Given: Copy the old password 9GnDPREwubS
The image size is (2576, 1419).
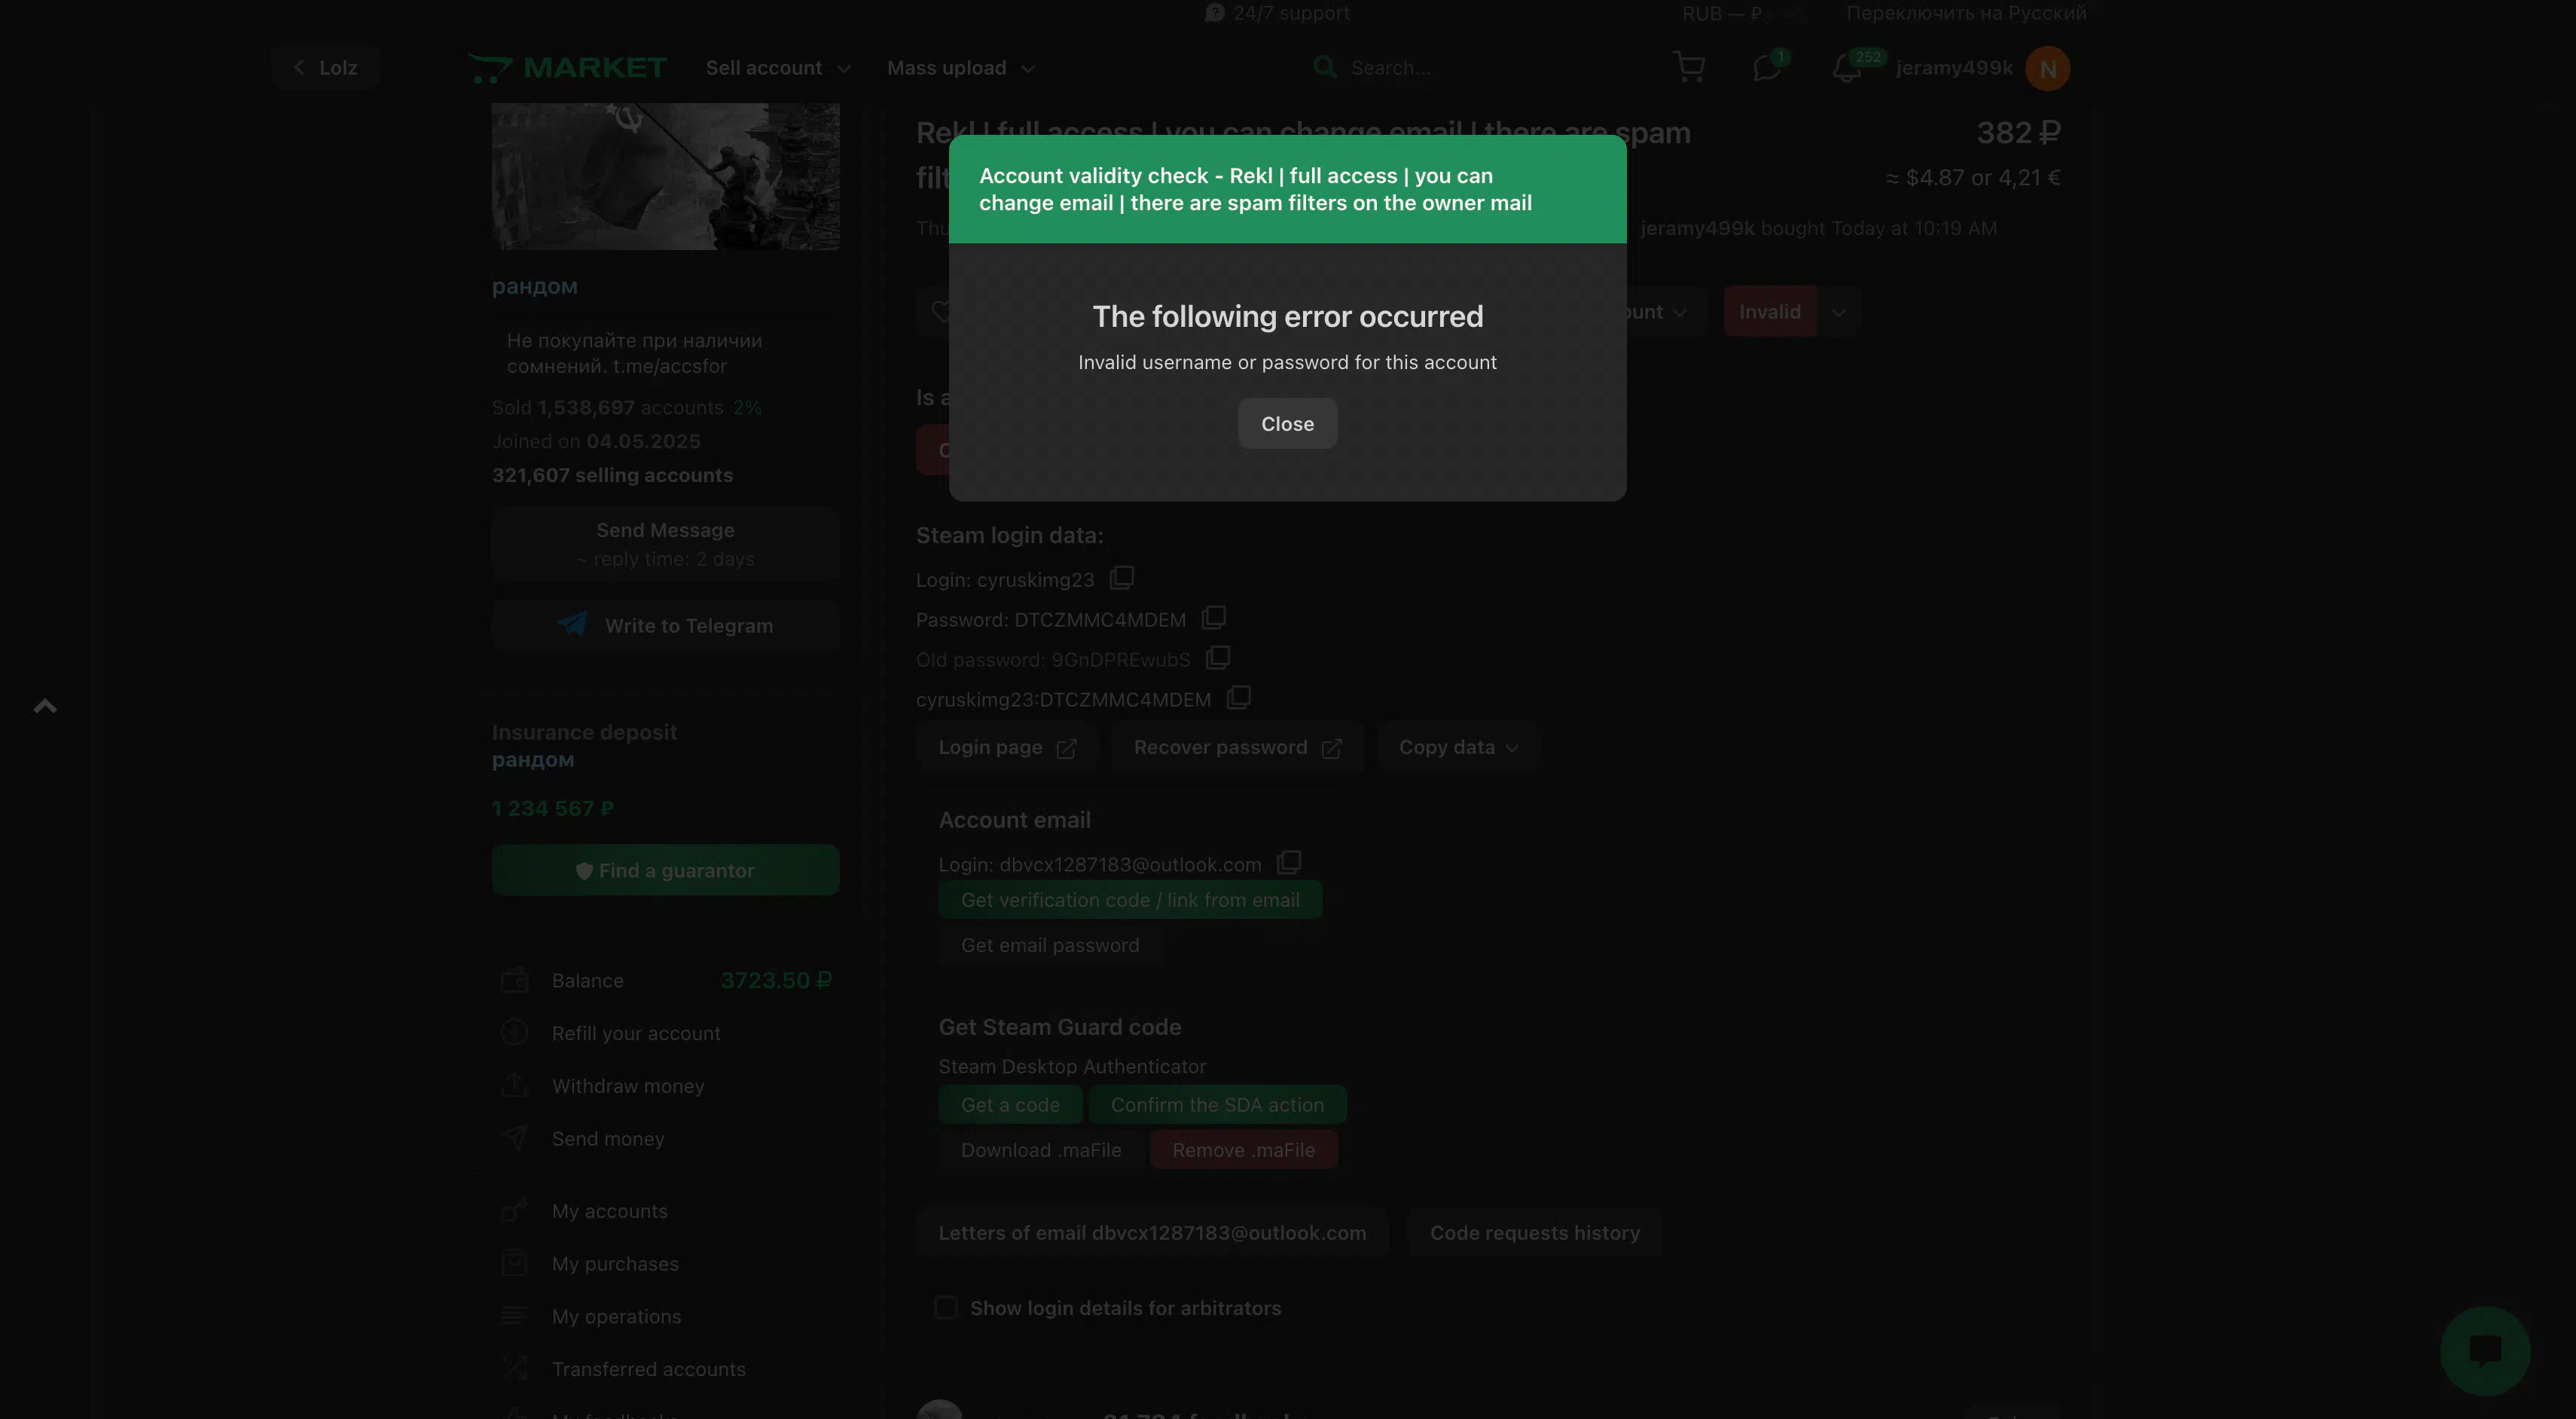Looking at the screenshot, I should click(1217, 658).
